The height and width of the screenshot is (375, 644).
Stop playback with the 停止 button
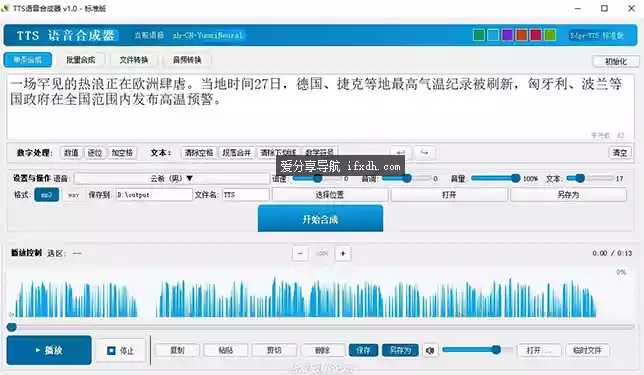point(120,351)
